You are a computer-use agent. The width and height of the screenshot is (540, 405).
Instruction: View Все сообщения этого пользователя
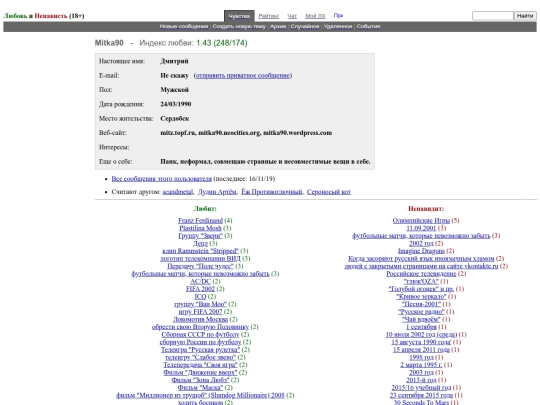[x=162, y=179]
